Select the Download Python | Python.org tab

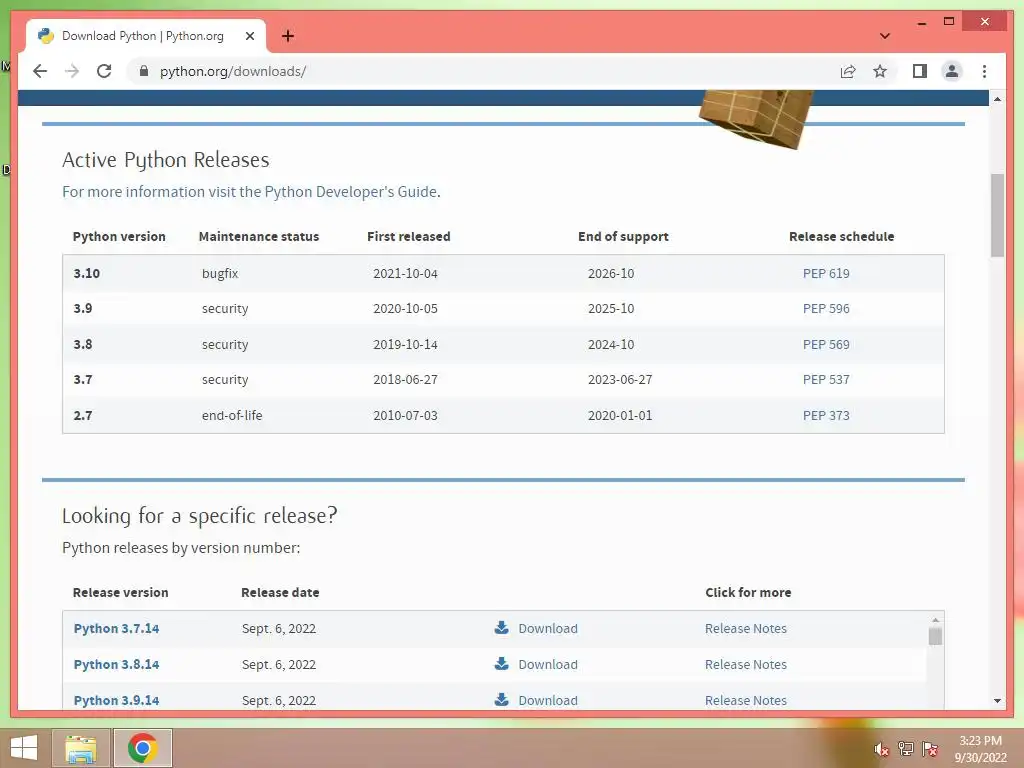146,36
